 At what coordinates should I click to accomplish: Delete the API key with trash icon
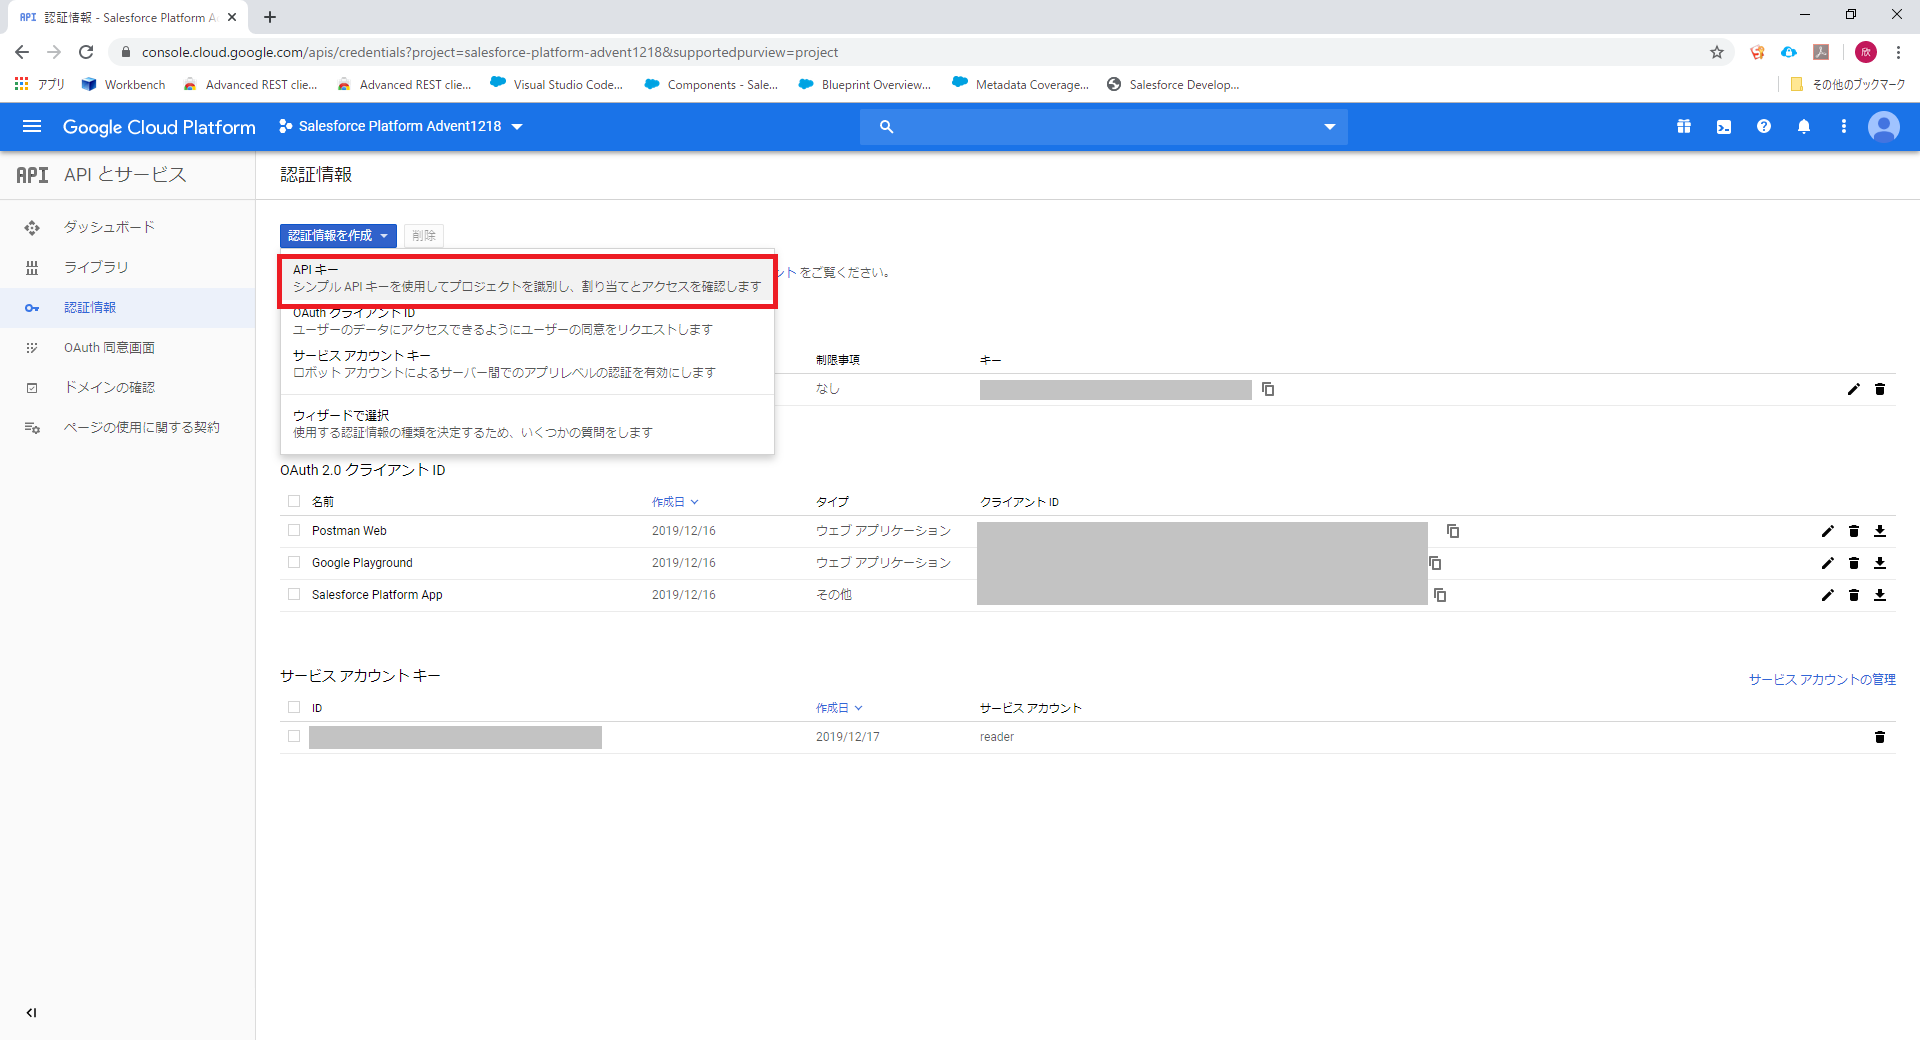pyautogui.click(x=1880, y=389)
